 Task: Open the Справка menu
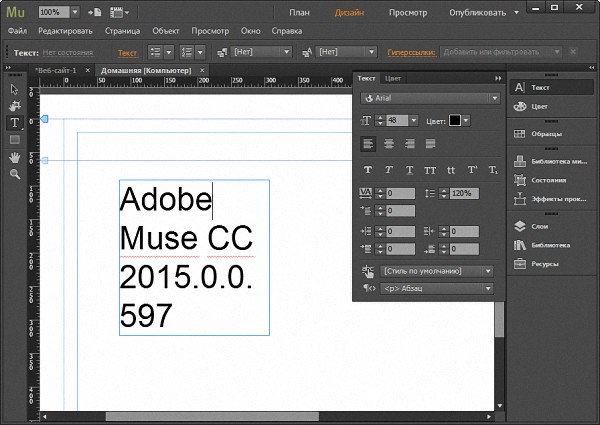(x=287, y=31)
